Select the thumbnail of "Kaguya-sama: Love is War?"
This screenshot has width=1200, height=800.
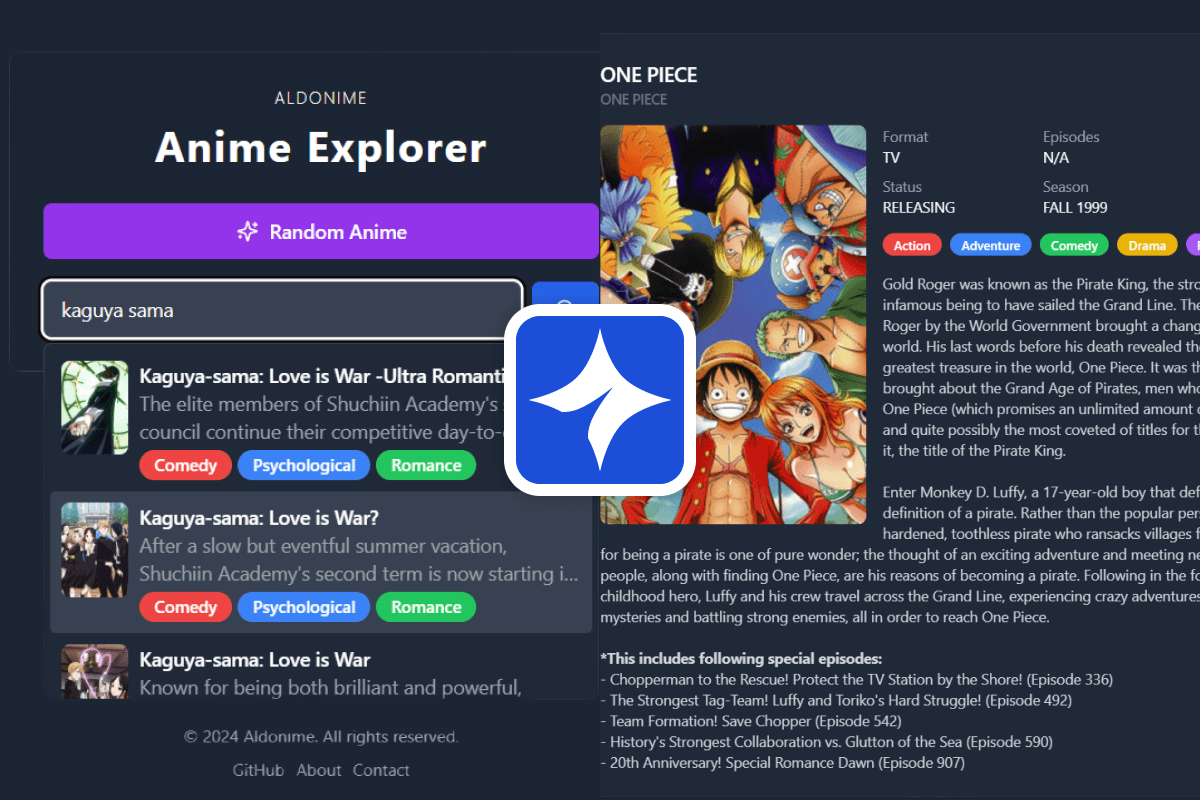pos(94,549)
